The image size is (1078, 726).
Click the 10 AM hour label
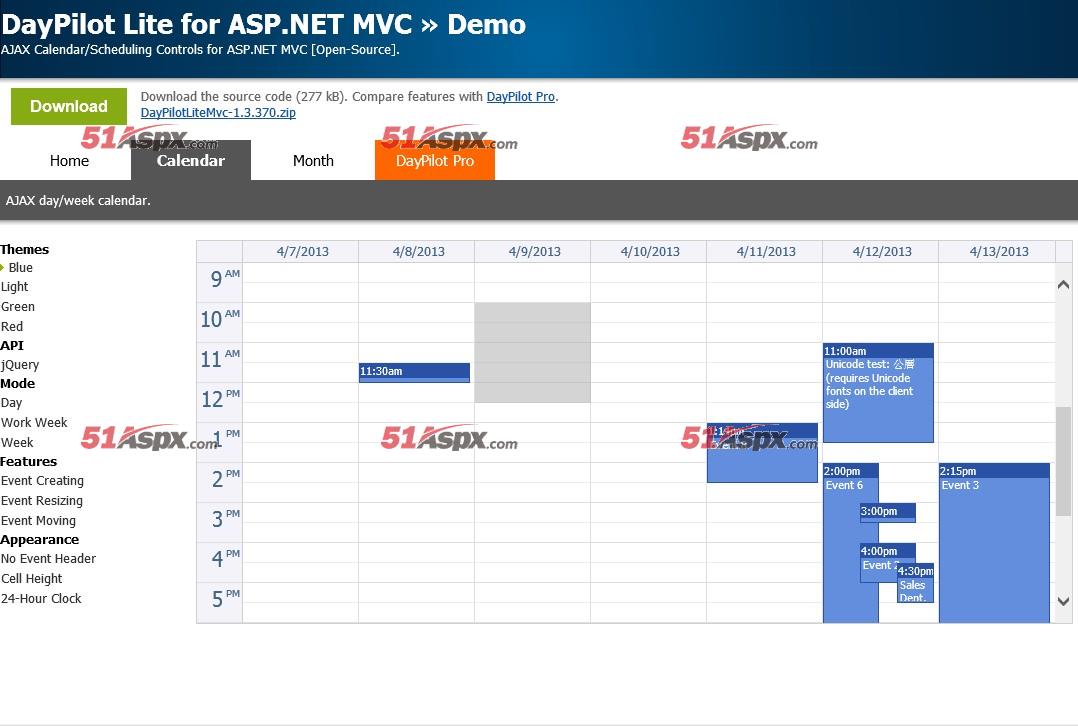tap(220, 322)
